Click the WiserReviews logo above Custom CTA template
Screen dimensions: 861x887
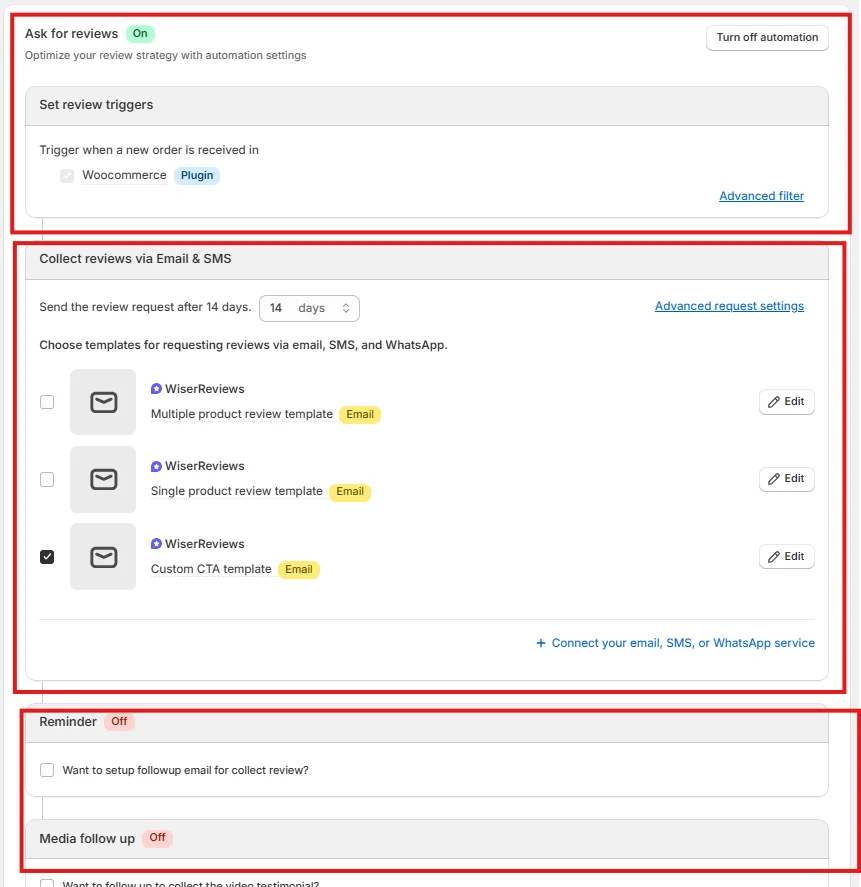click(x=155, y=543)
